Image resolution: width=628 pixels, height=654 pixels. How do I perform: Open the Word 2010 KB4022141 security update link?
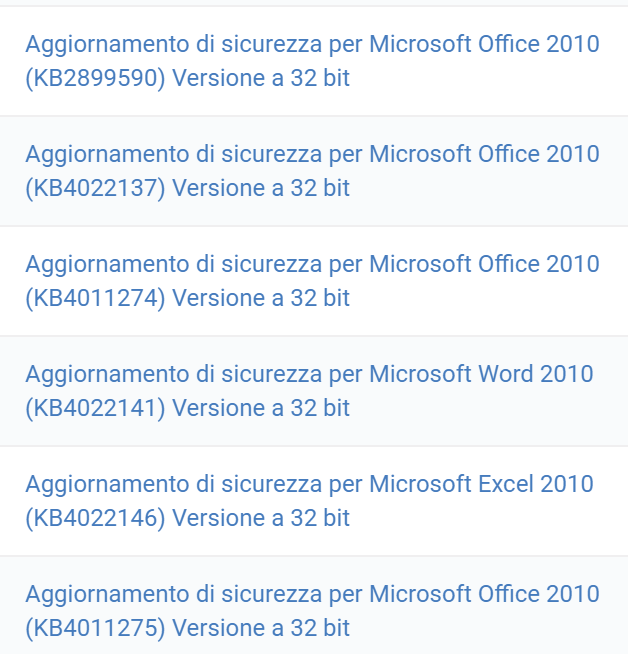[x=309, y=391]
